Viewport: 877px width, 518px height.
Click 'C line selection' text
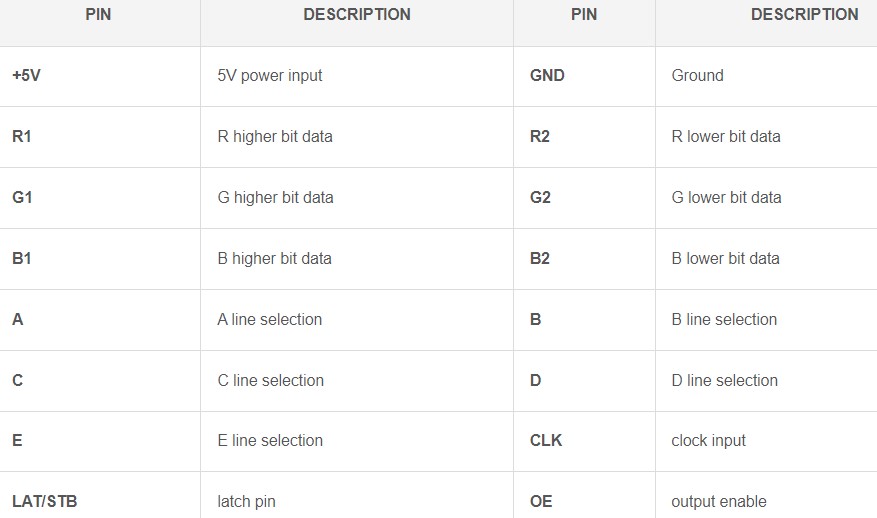click(270, 380)
